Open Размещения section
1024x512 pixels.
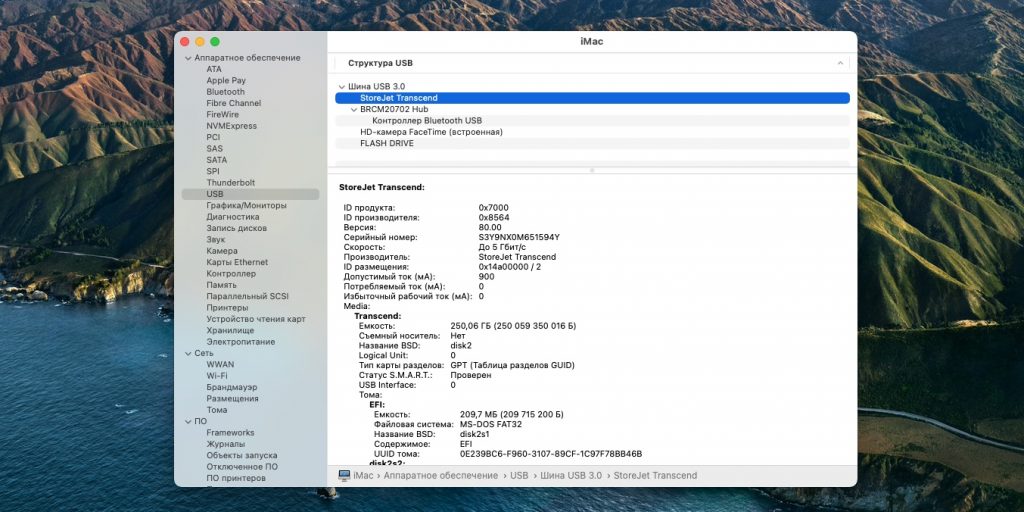point(232,399)
